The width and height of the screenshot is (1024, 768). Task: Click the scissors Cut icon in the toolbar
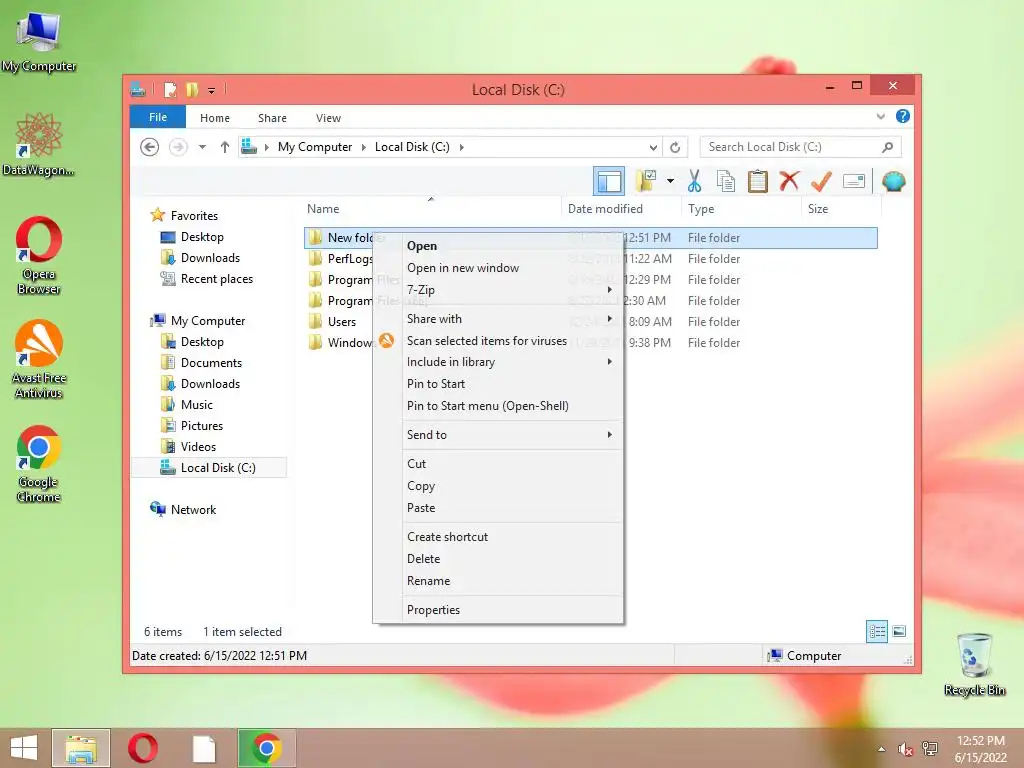point(694,181)
